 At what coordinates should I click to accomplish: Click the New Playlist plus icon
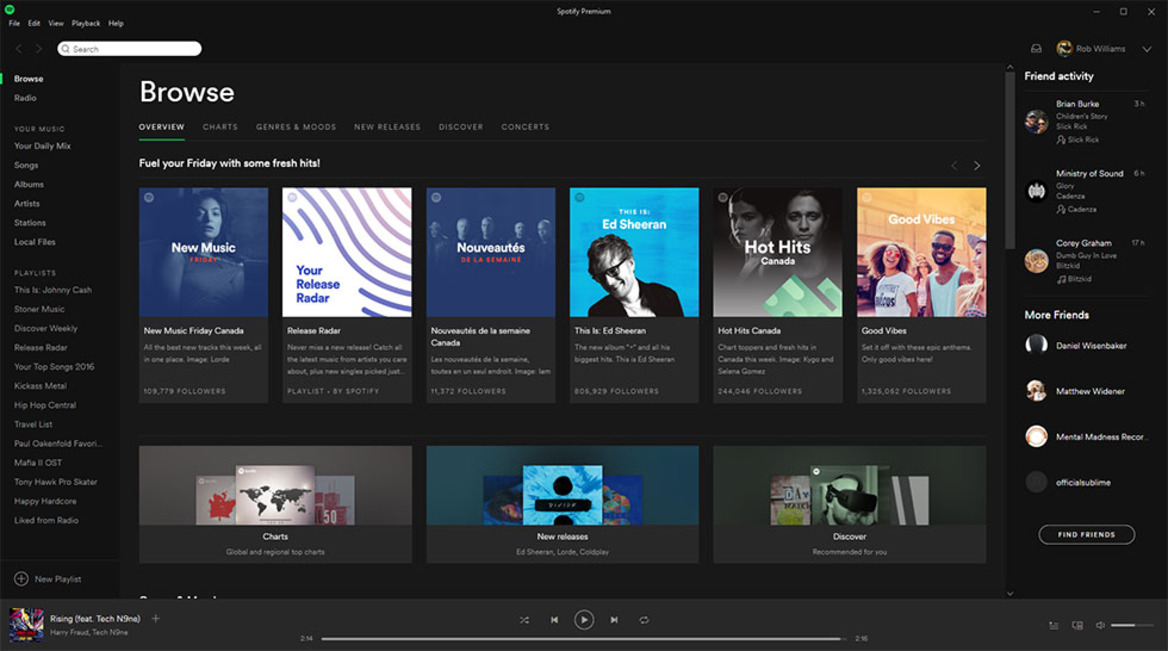(x=22, y=579)
